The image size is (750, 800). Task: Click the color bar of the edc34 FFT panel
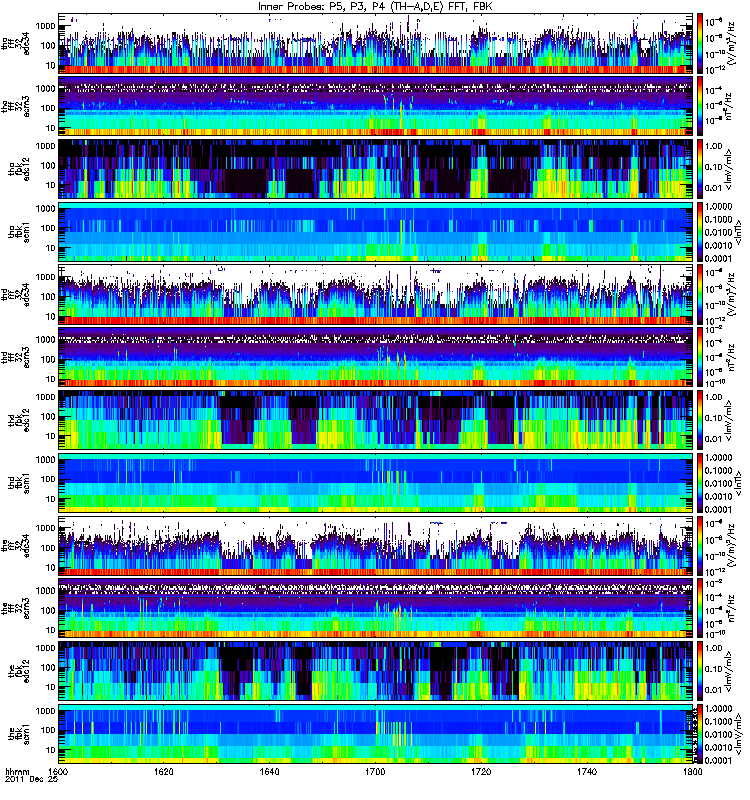tap(700, 545)
